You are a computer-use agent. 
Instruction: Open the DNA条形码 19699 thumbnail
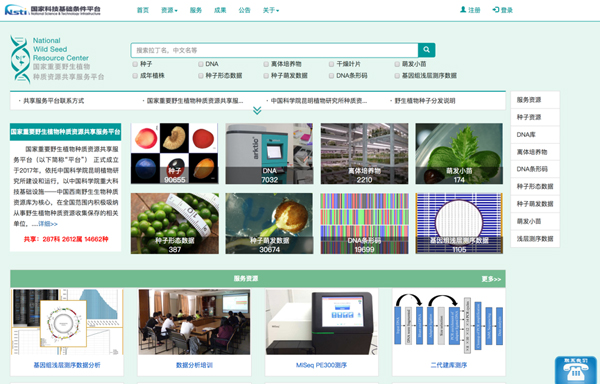(x=364, y=223)
